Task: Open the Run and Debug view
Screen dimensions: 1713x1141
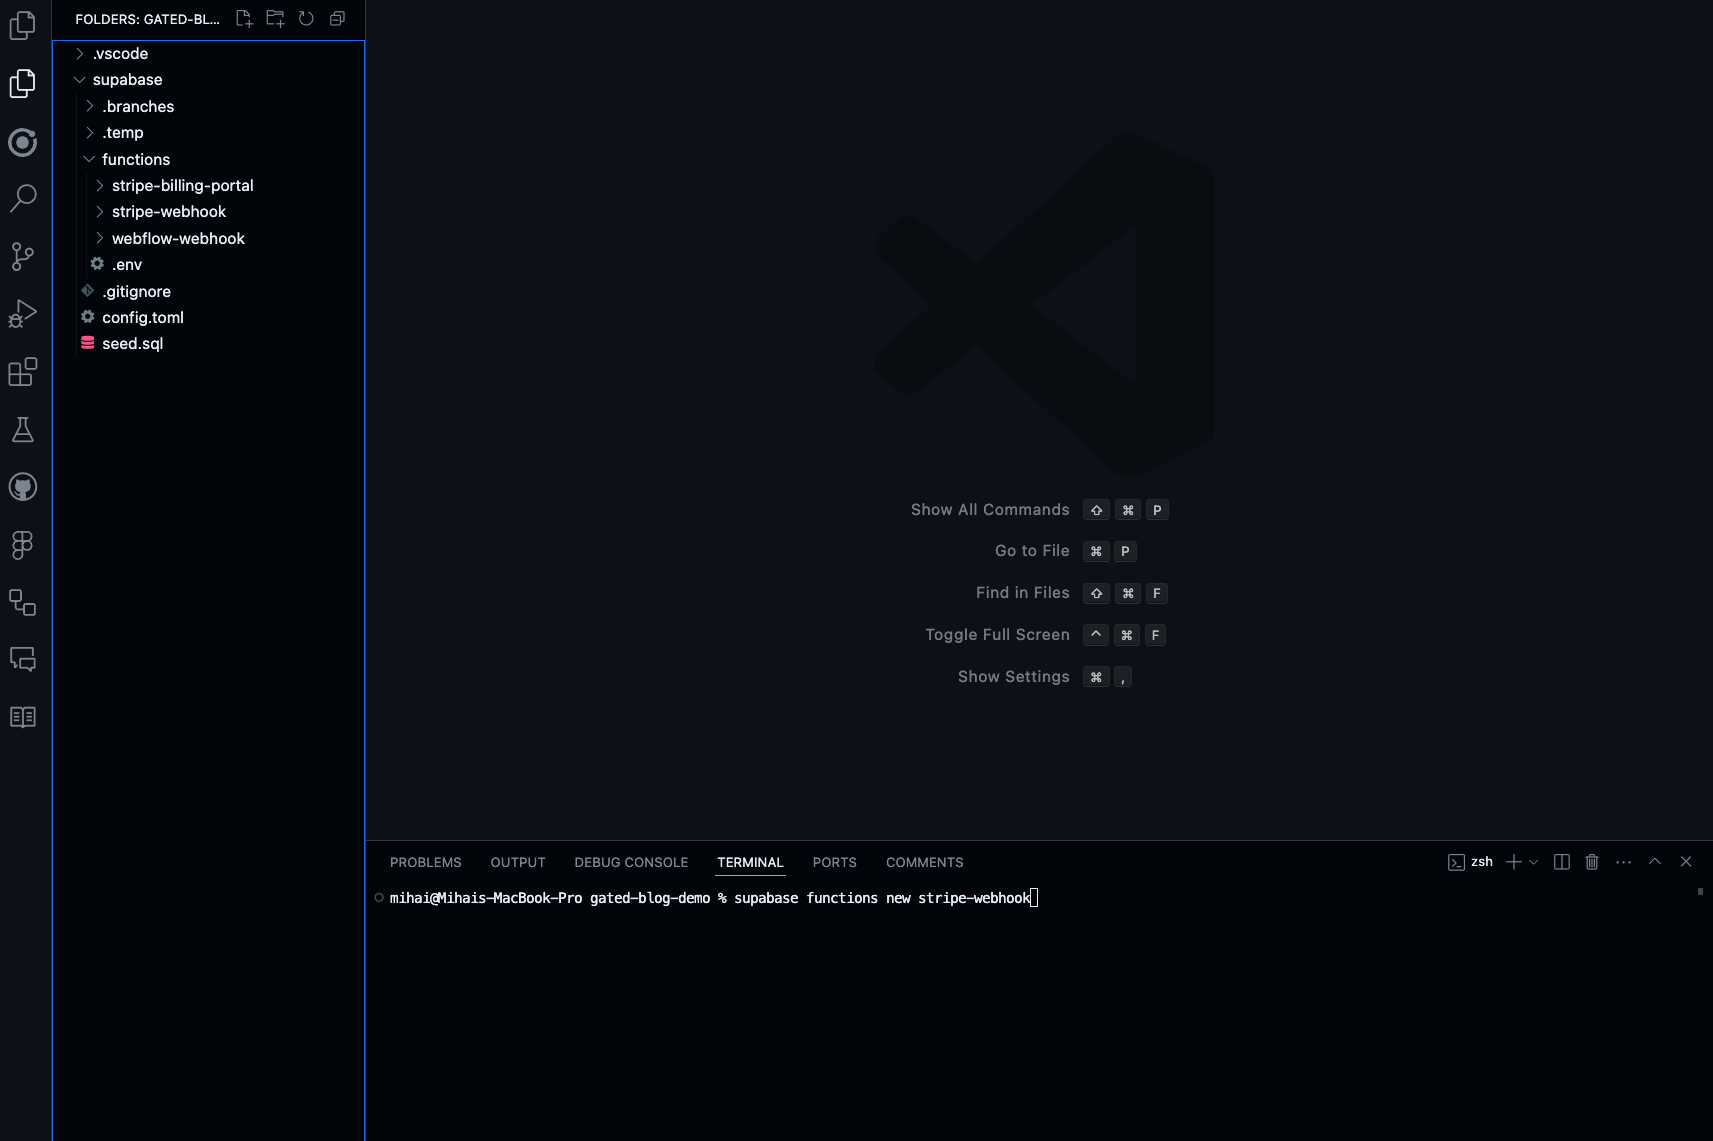Action: click(x=22, y=314)
